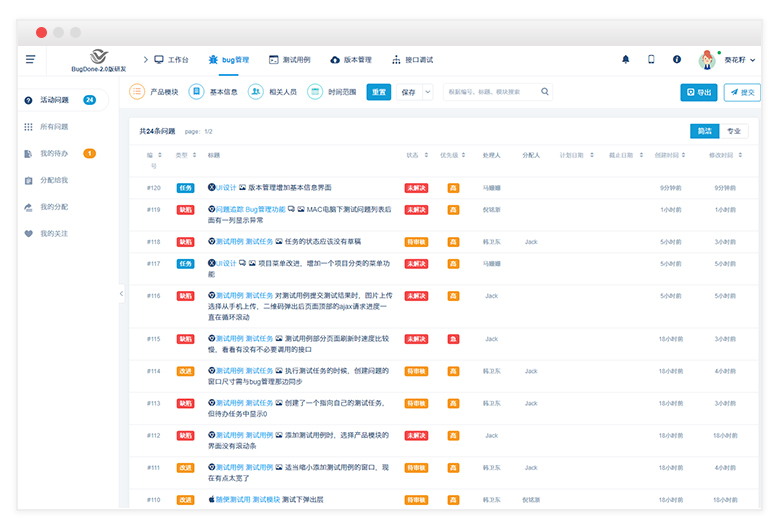The width and height of the screenshot is (780, 528).
Task: Collapse the left sidebar panel handle
Action: (x=121, y=294)
